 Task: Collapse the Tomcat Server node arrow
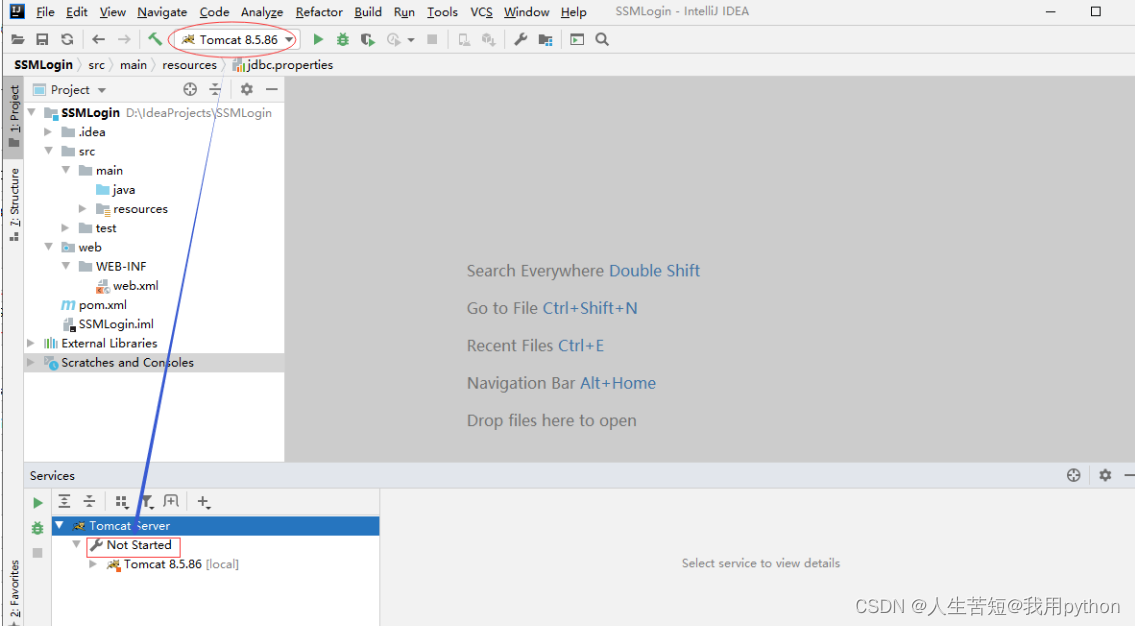coord(59,525)
